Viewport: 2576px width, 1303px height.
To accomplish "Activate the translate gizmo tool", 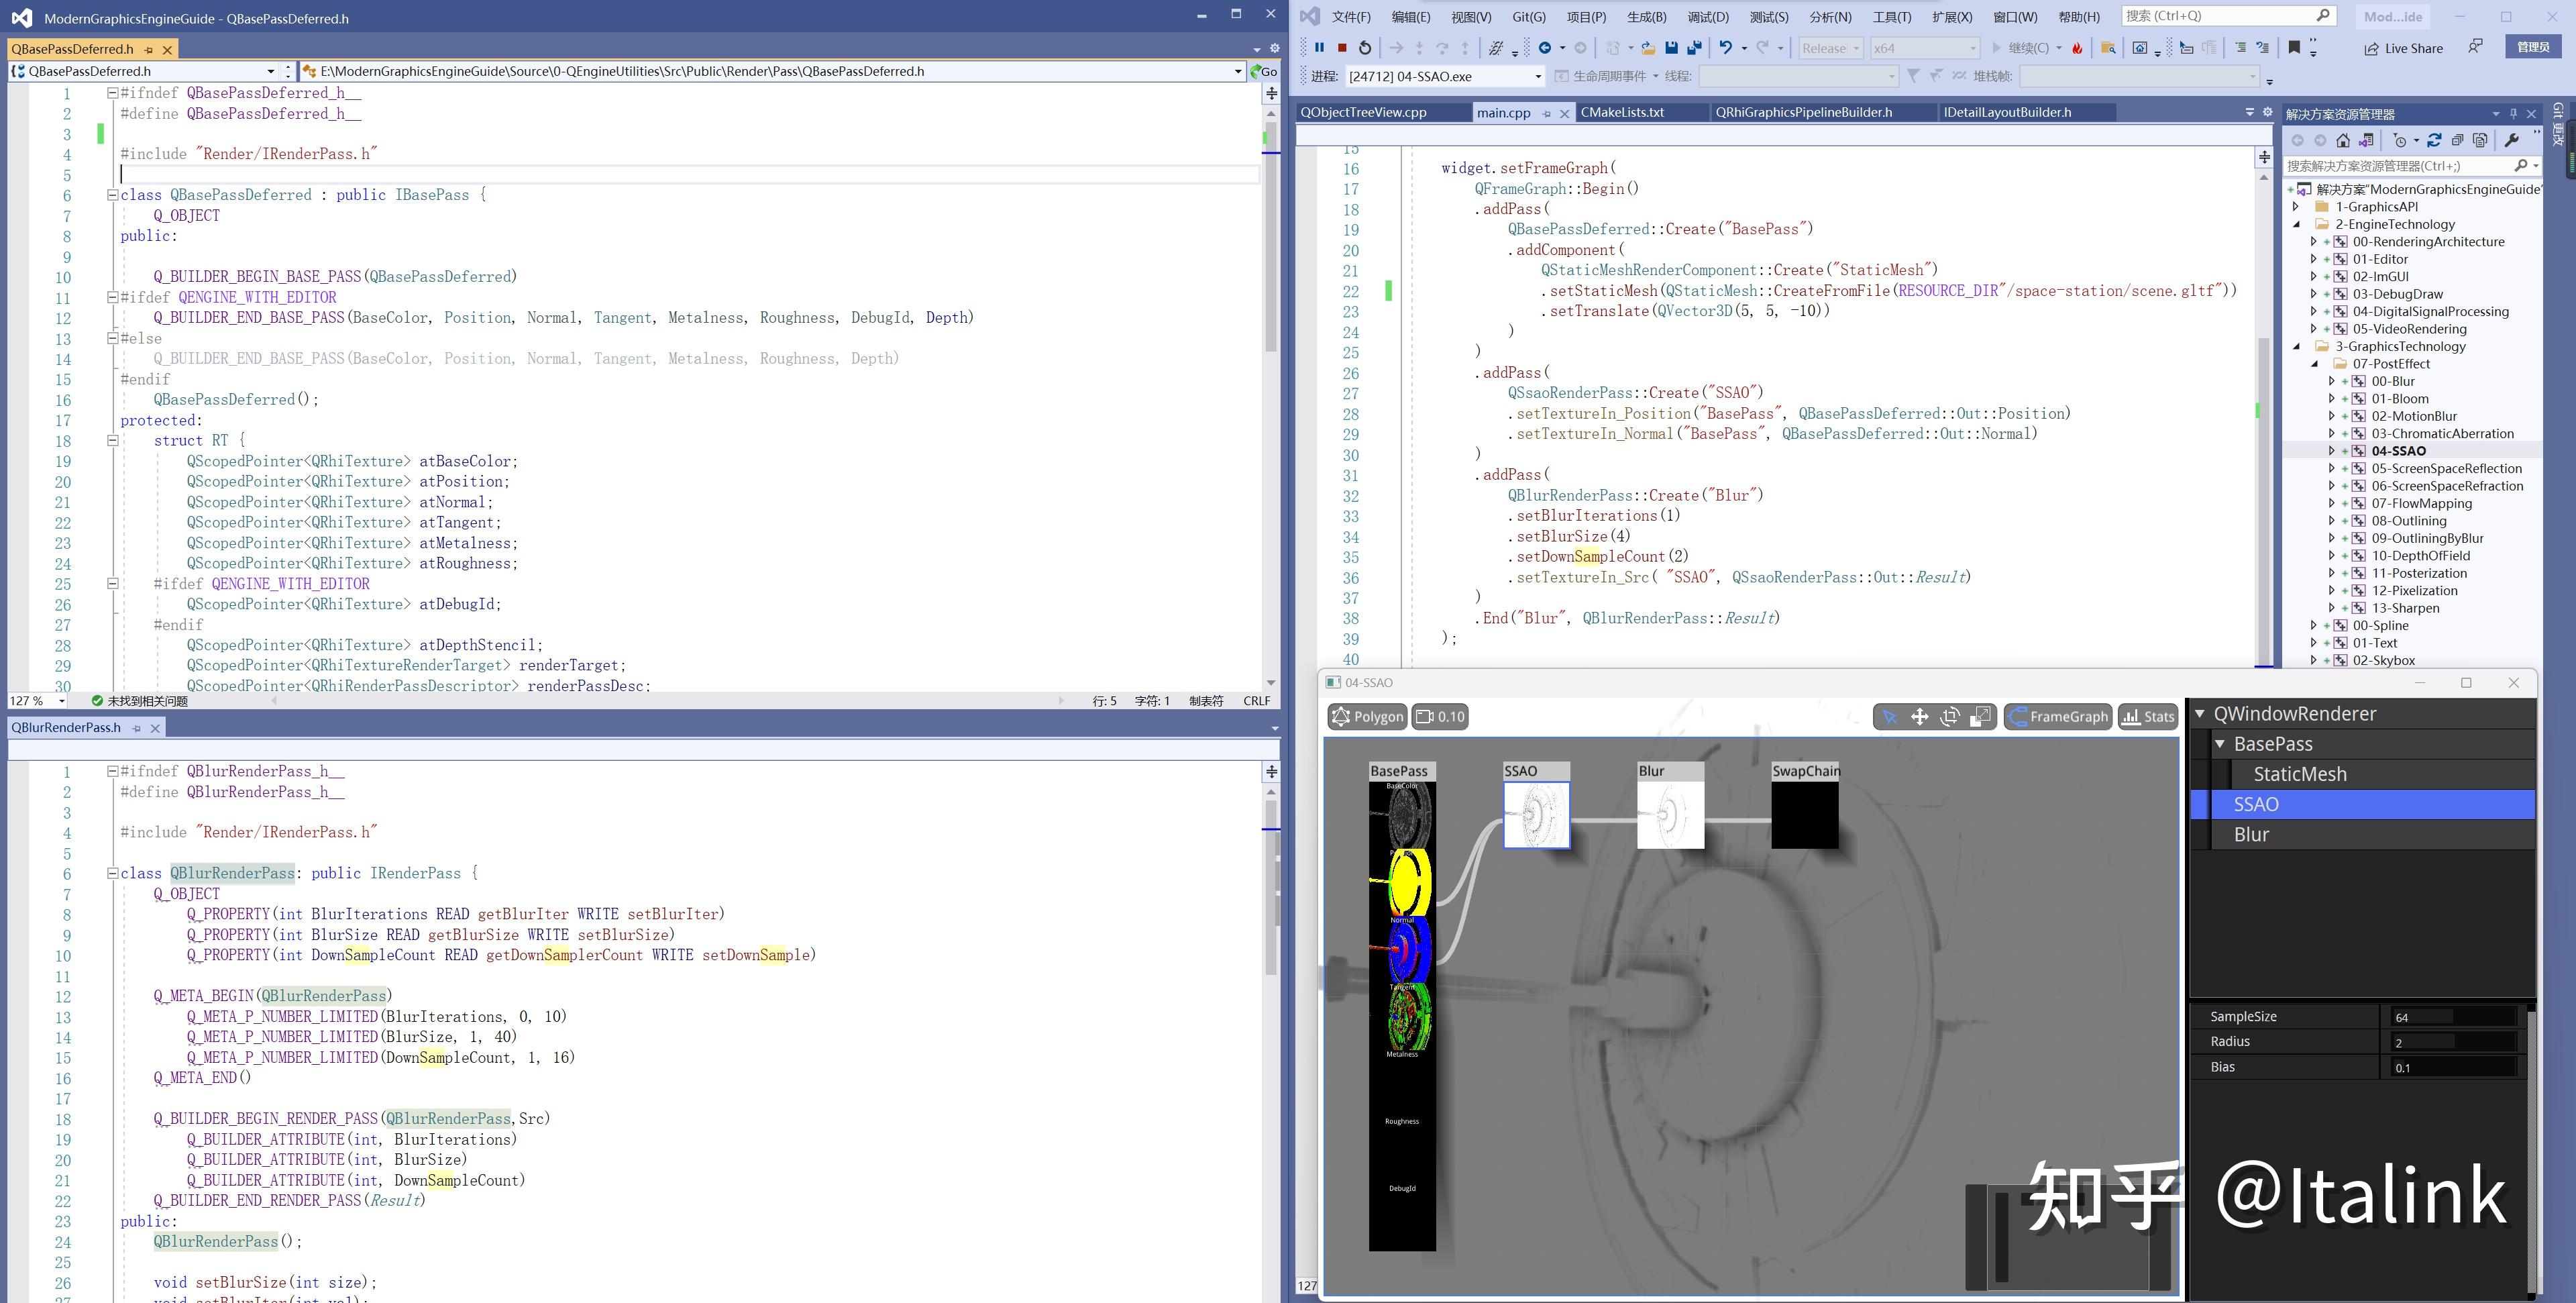I will pos(1920,716).
